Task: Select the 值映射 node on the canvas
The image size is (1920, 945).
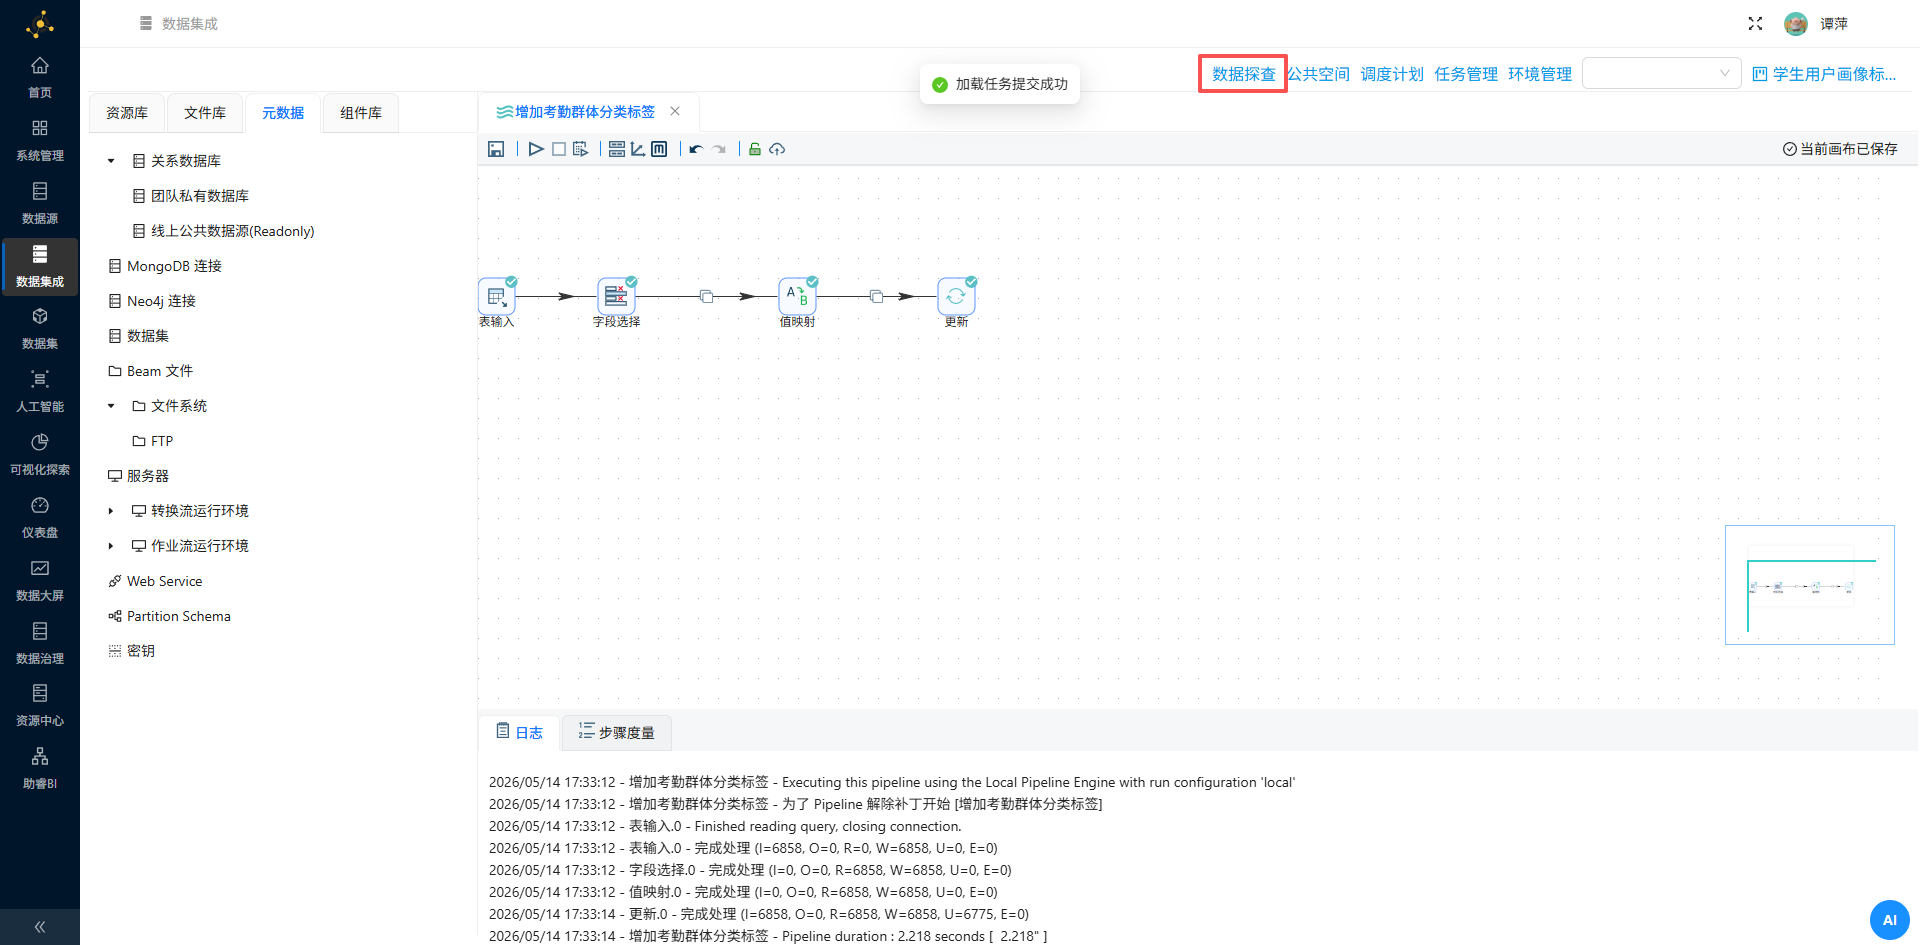Action: [x=797, y=296]
